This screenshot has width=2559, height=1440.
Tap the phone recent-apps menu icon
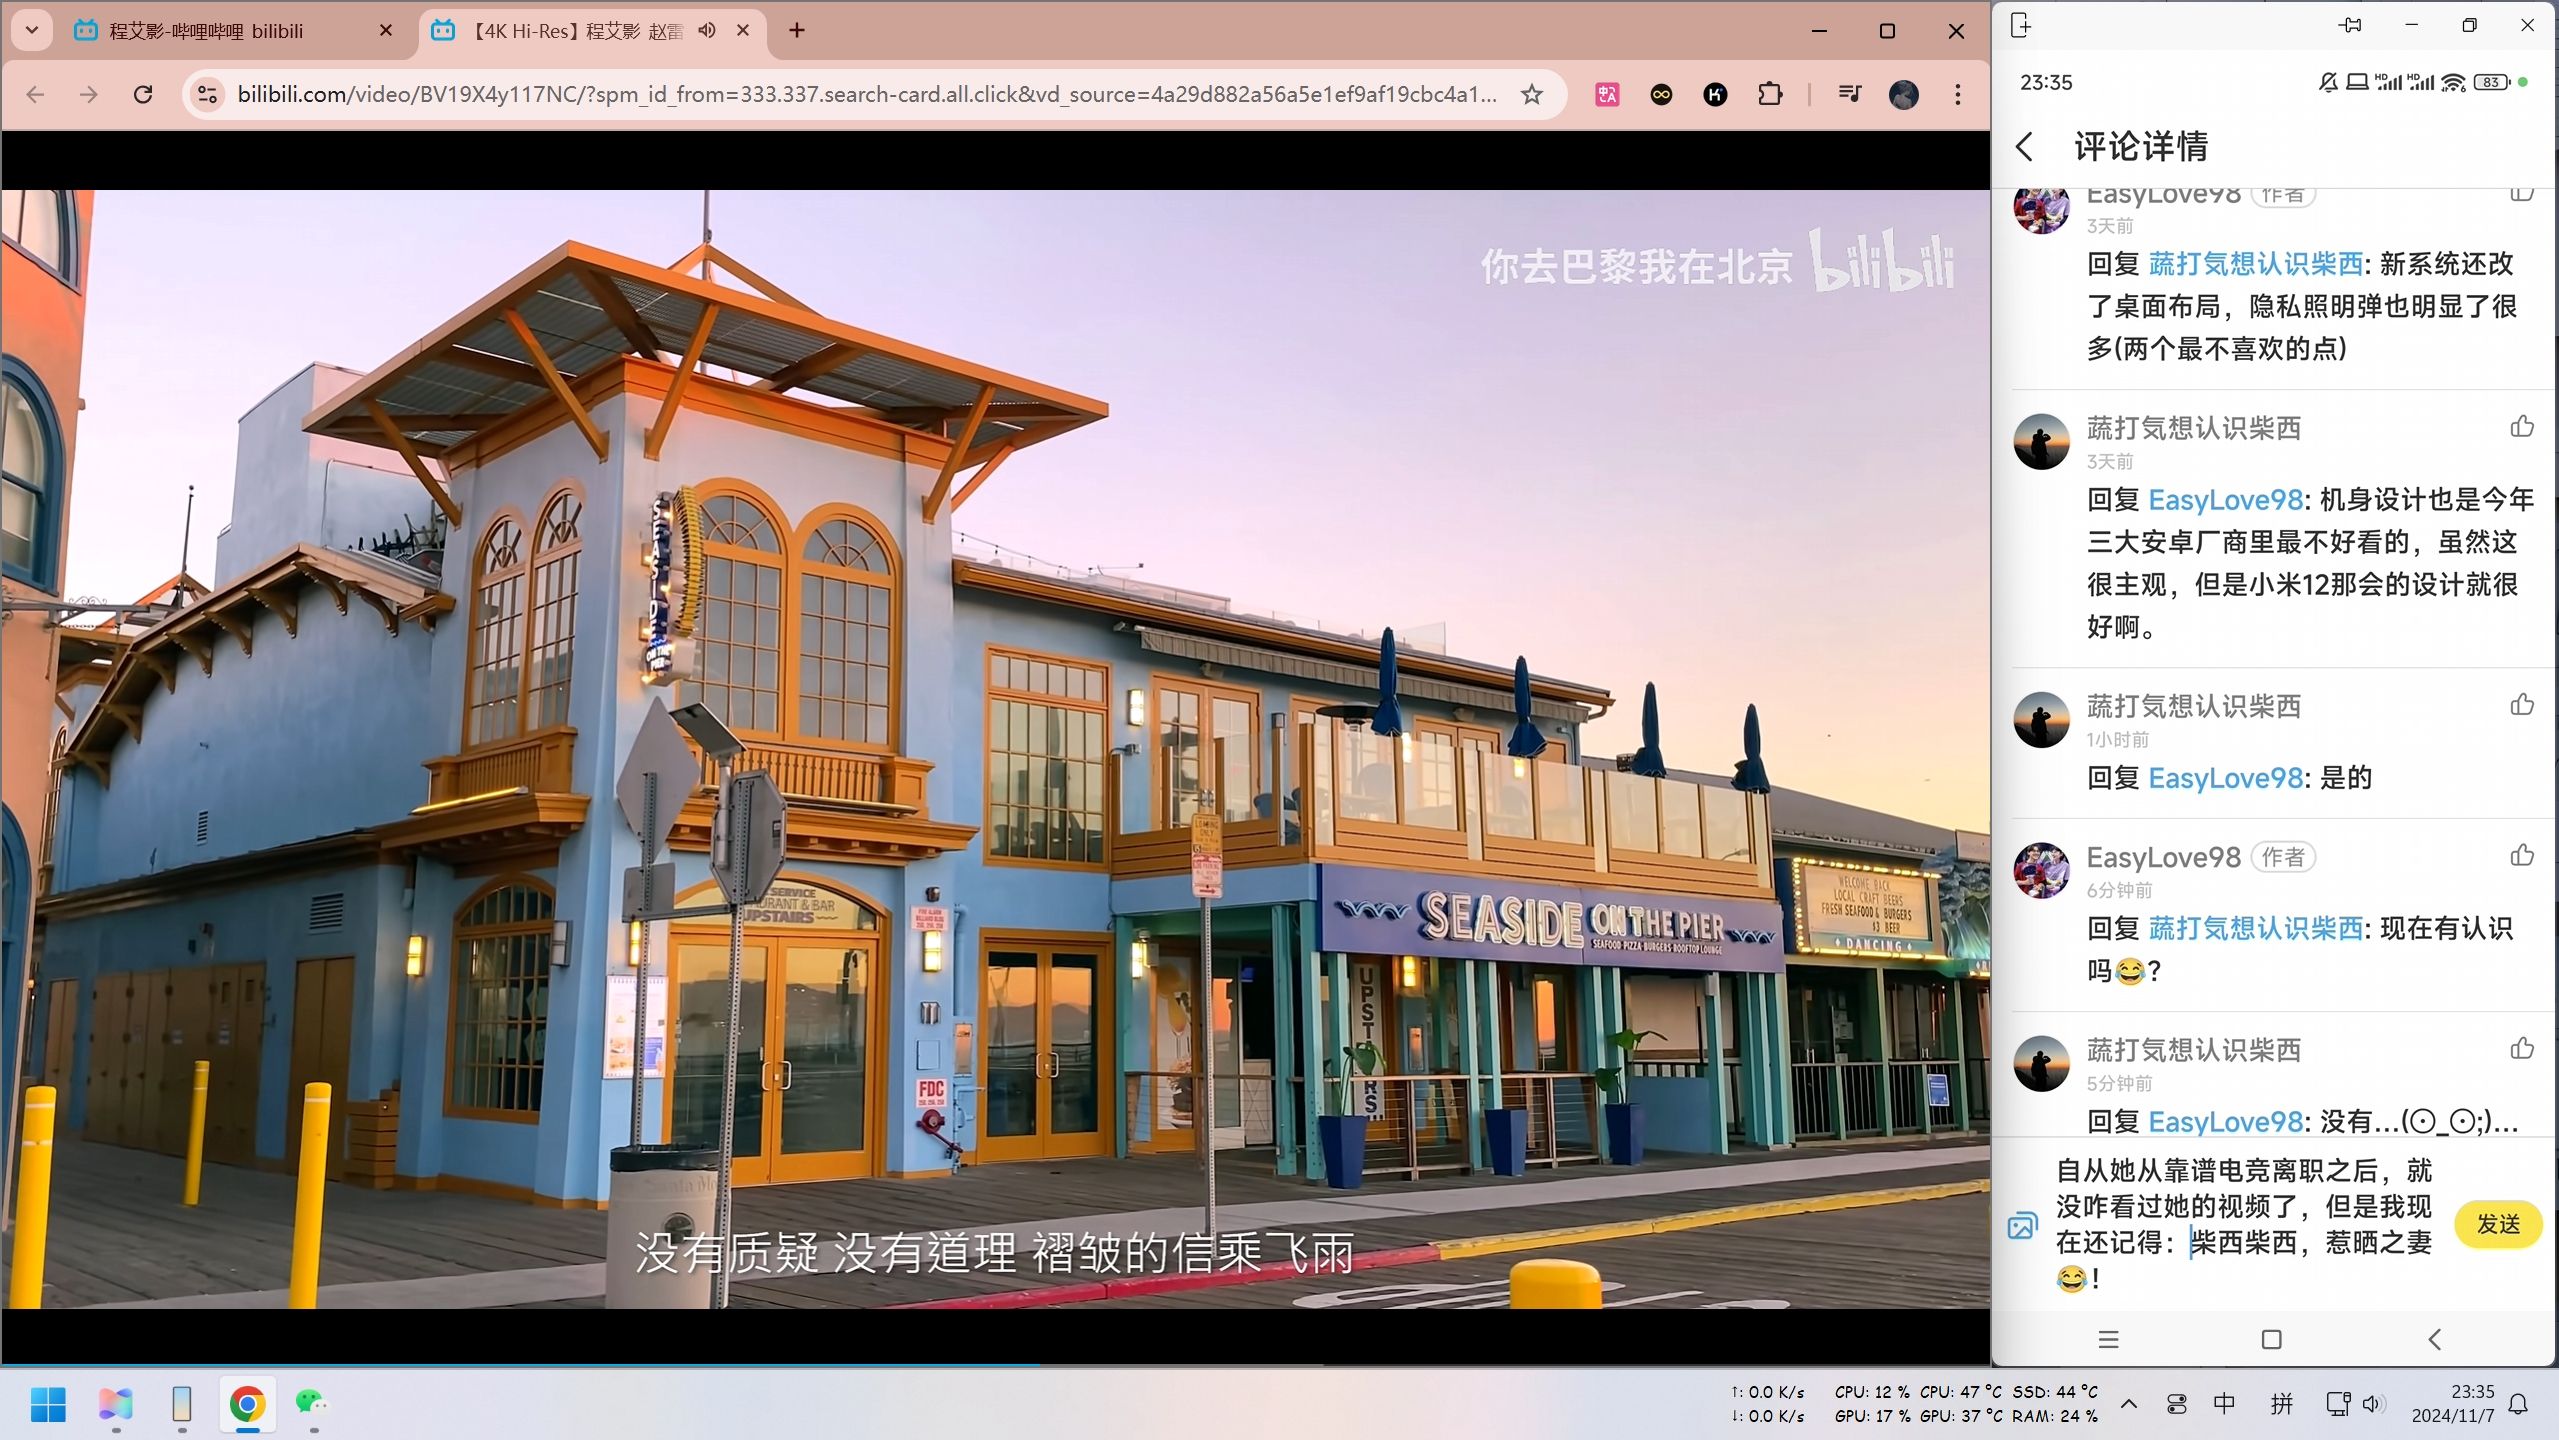(x=2108, y=1339)
